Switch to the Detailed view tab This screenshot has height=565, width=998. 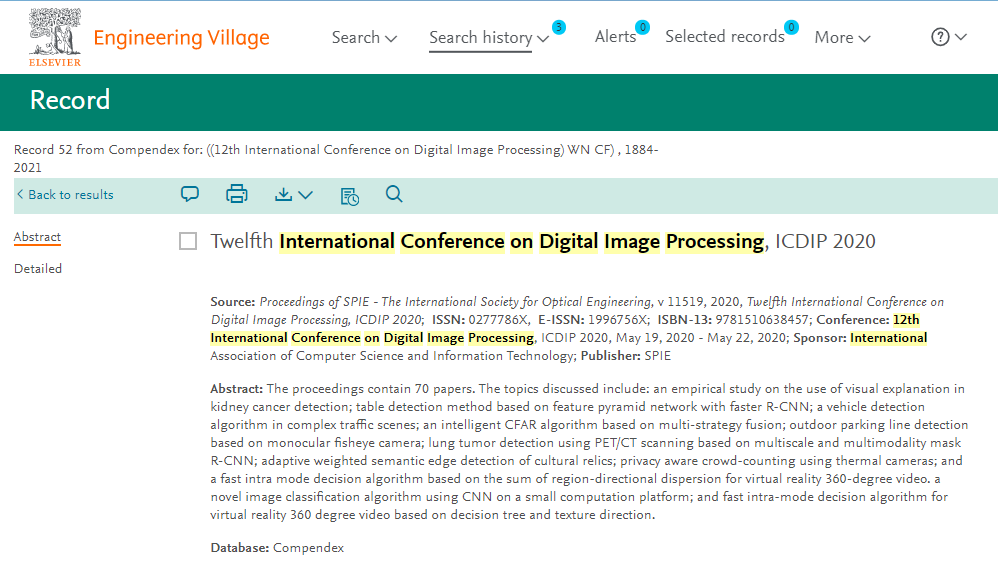[38, 269]
